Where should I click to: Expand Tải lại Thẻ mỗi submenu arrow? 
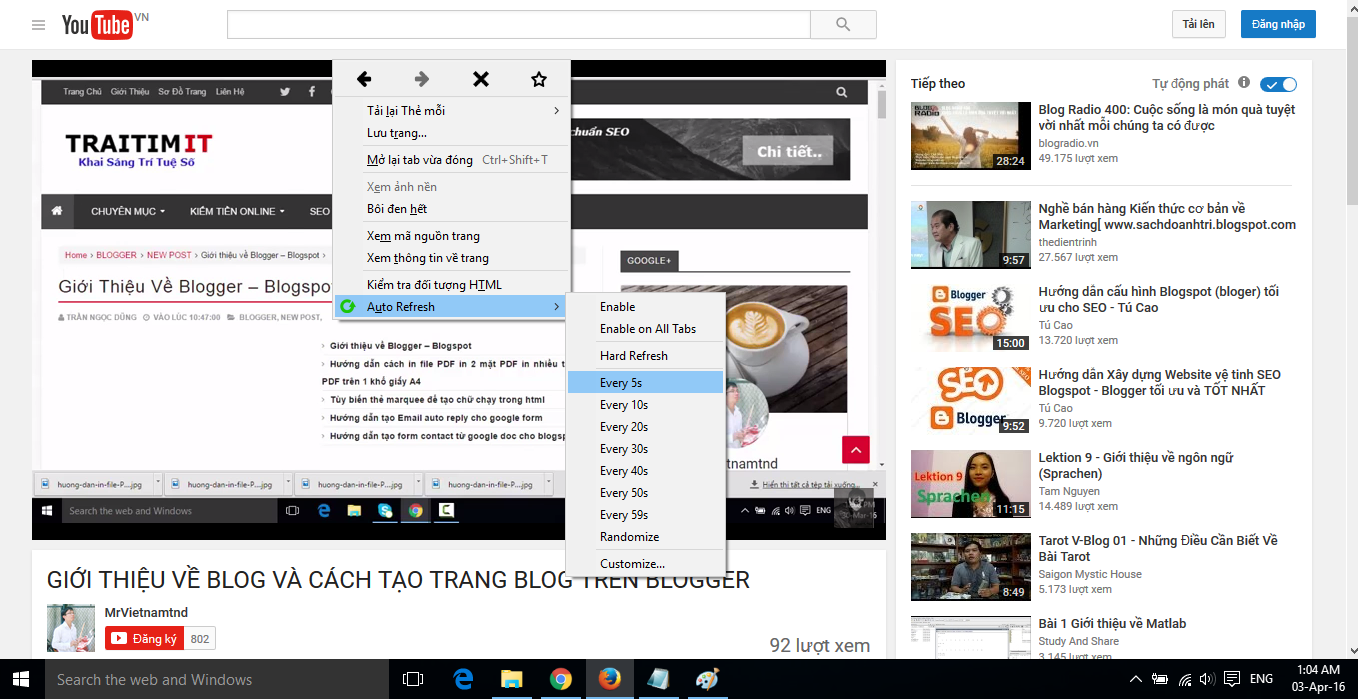point(557,110)
